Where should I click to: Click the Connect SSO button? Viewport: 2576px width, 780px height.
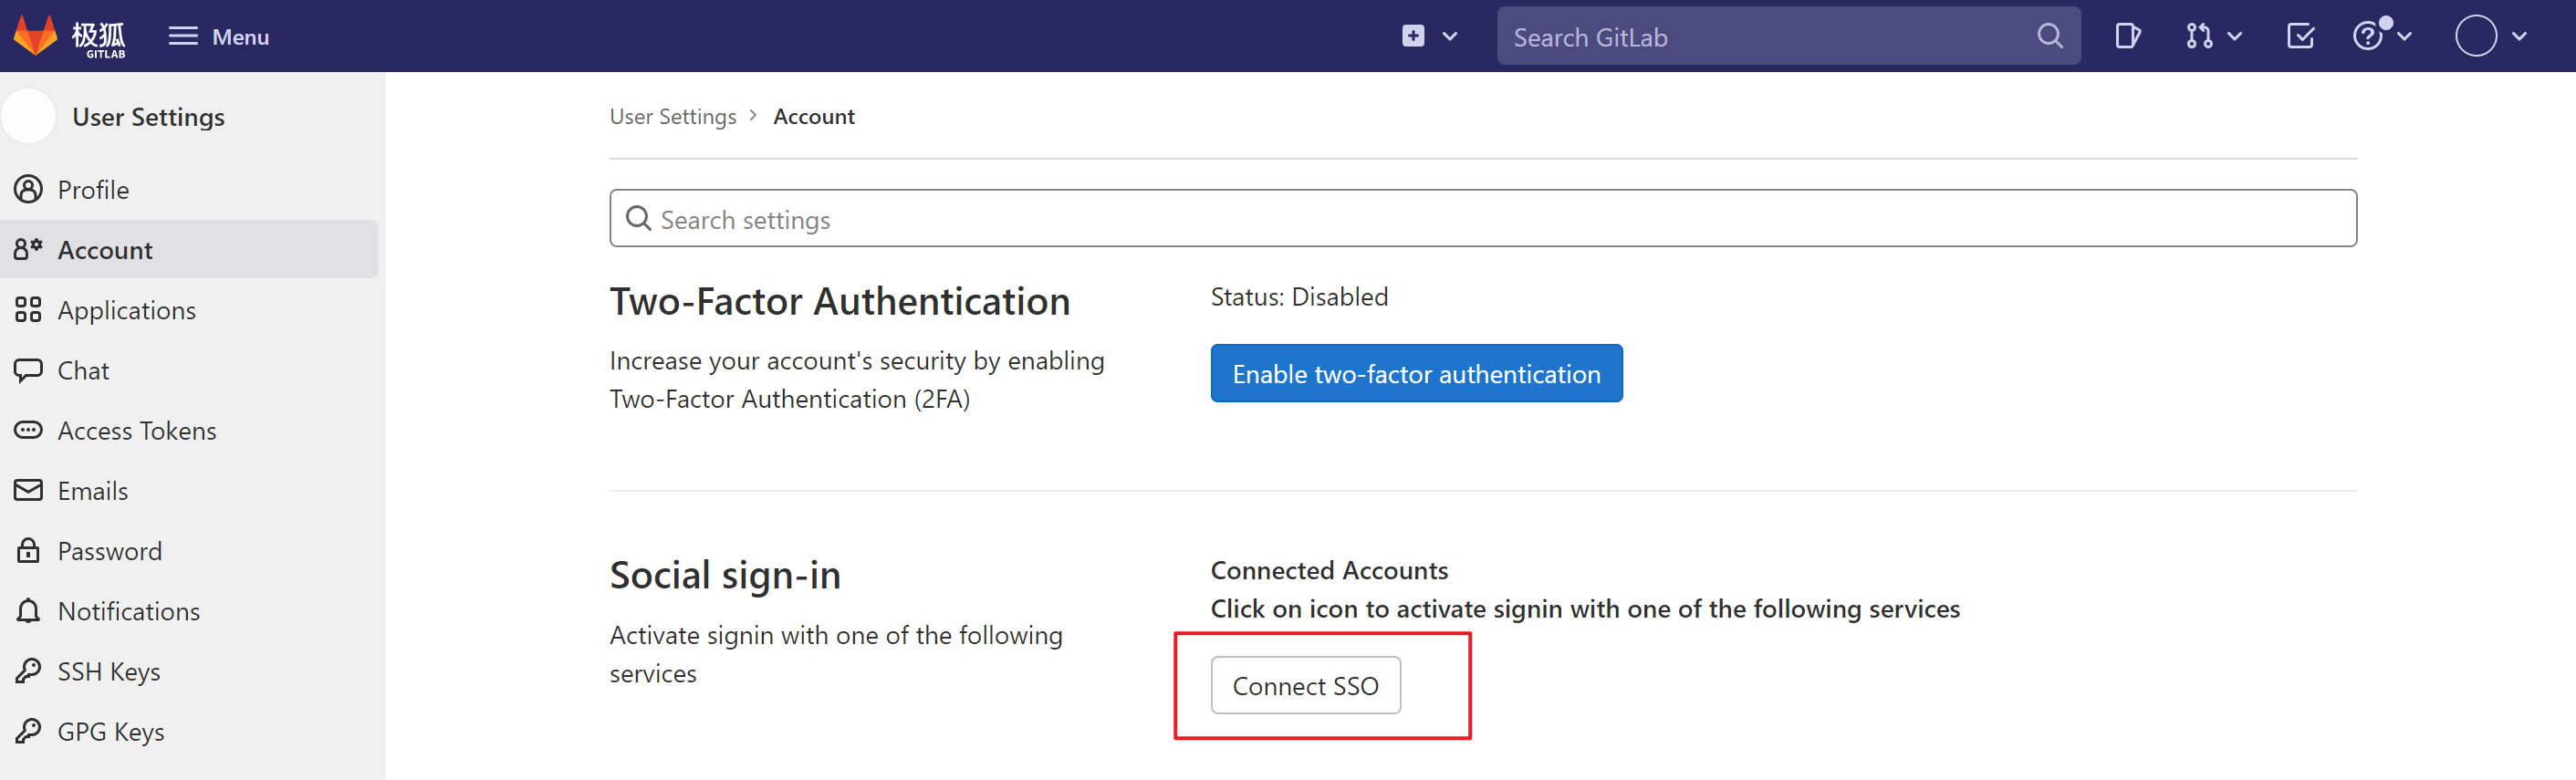click(1305, 686)
